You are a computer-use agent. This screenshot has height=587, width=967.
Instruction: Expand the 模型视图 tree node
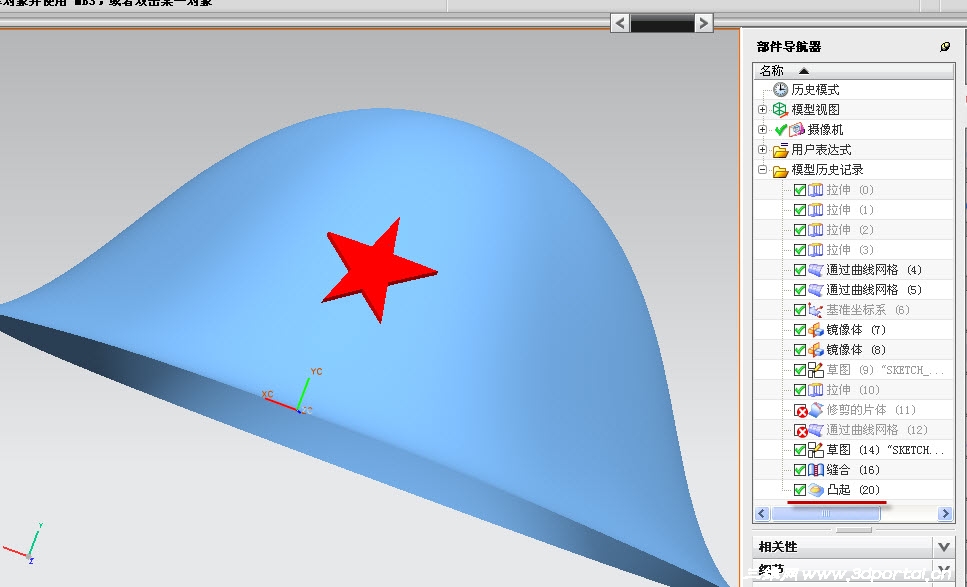pyautogui.click(x=763, y=109)
